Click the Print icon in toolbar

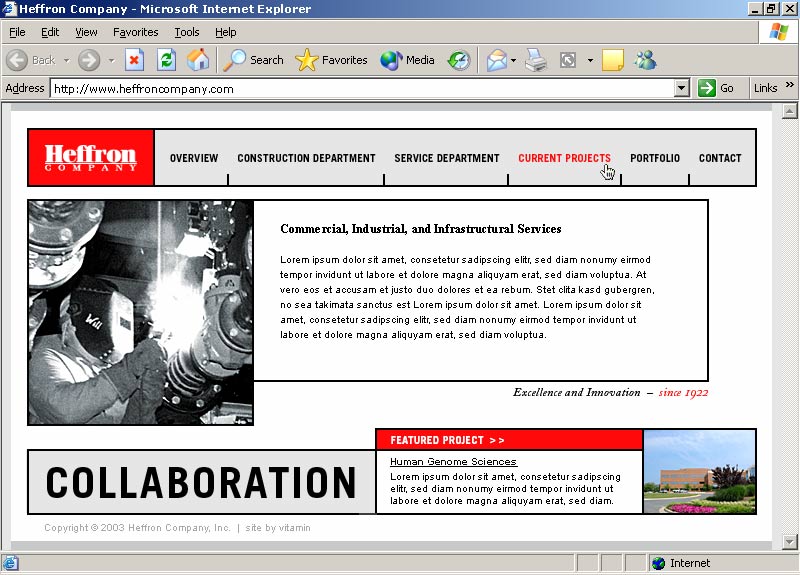point(537,60)
